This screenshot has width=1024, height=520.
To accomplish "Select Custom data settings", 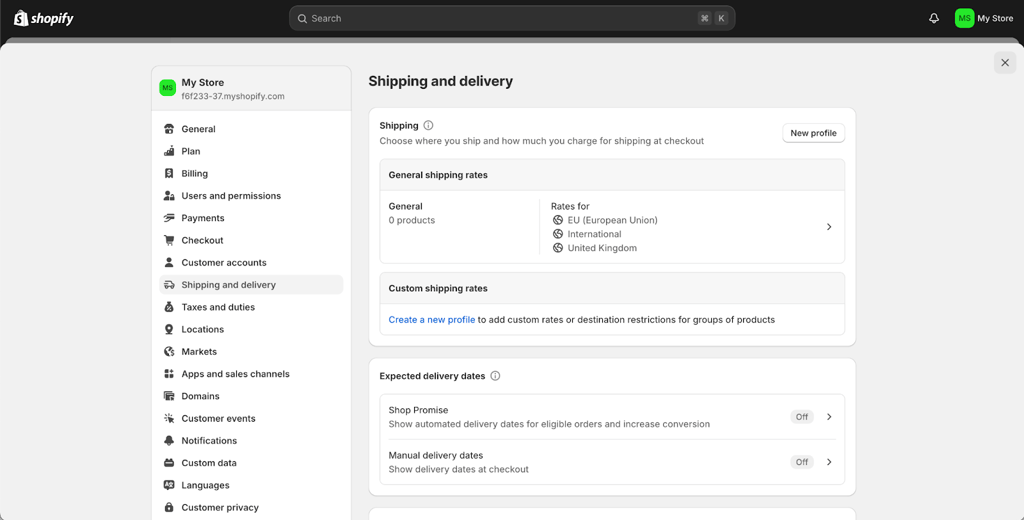I will click(251, 463).
